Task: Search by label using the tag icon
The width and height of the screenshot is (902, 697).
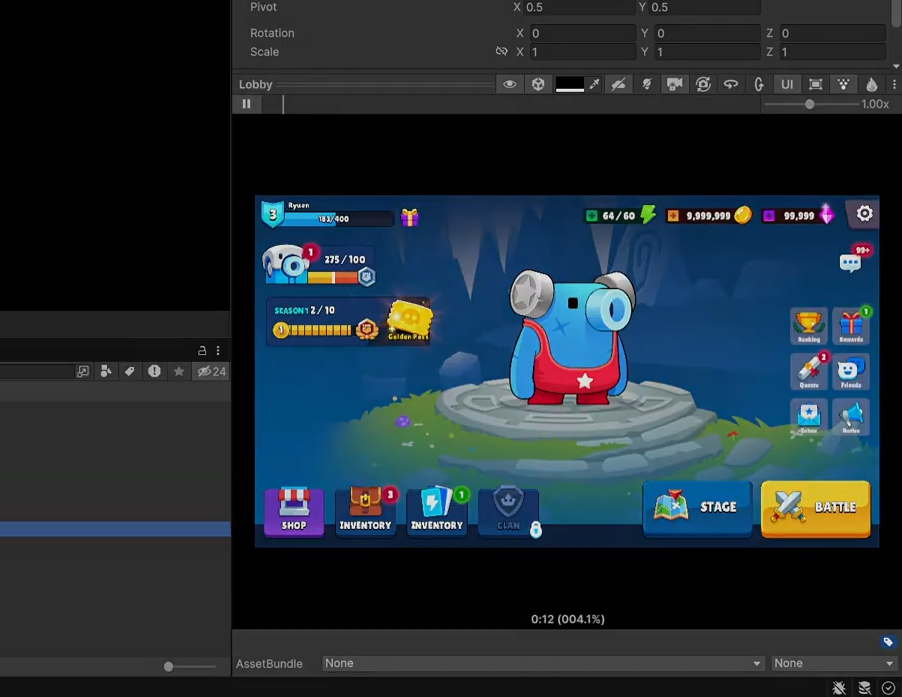Action: 129,371
